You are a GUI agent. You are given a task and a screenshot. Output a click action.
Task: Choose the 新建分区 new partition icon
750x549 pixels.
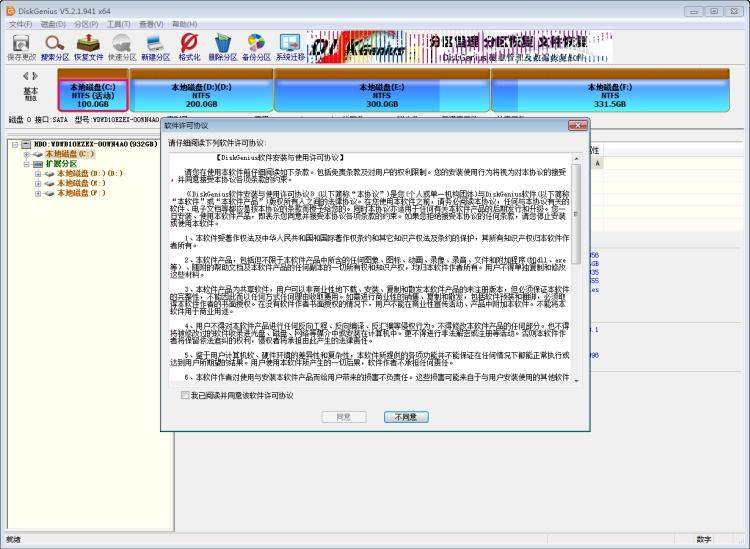(155, 47)
